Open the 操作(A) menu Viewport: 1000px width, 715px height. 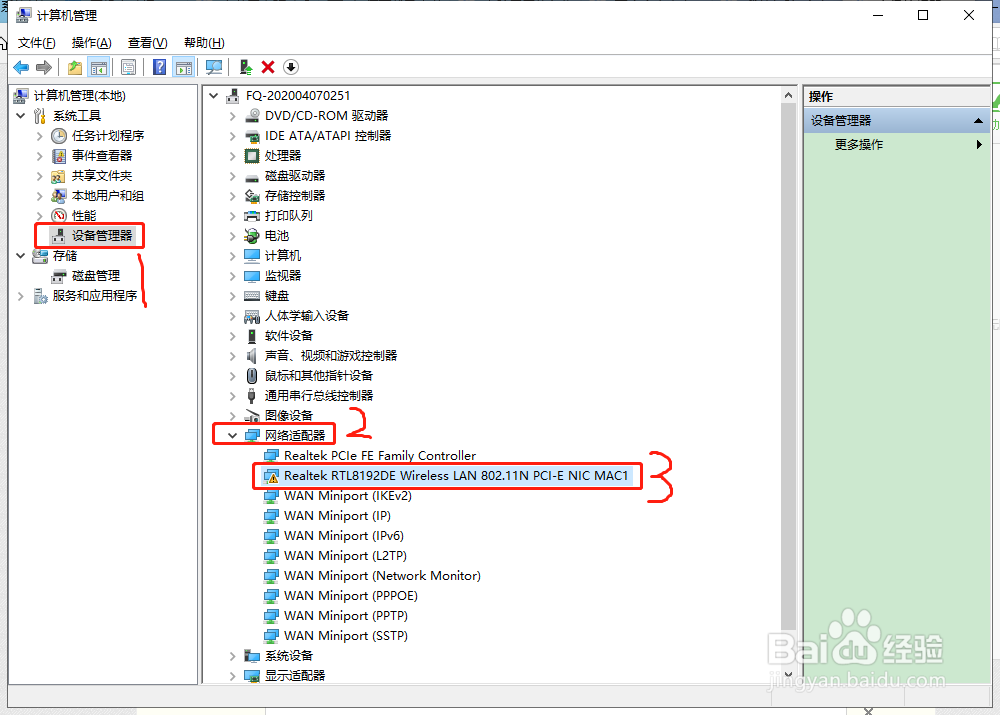(x=92, y=43)
